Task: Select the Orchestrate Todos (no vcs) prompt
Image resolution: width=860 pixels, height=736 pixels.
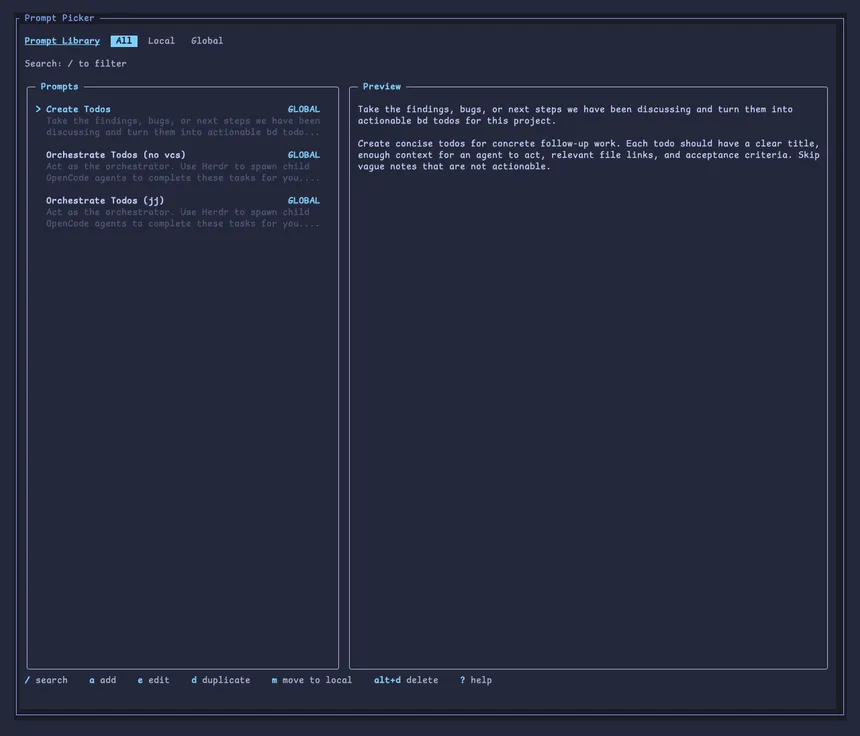Action: [116, 155]
